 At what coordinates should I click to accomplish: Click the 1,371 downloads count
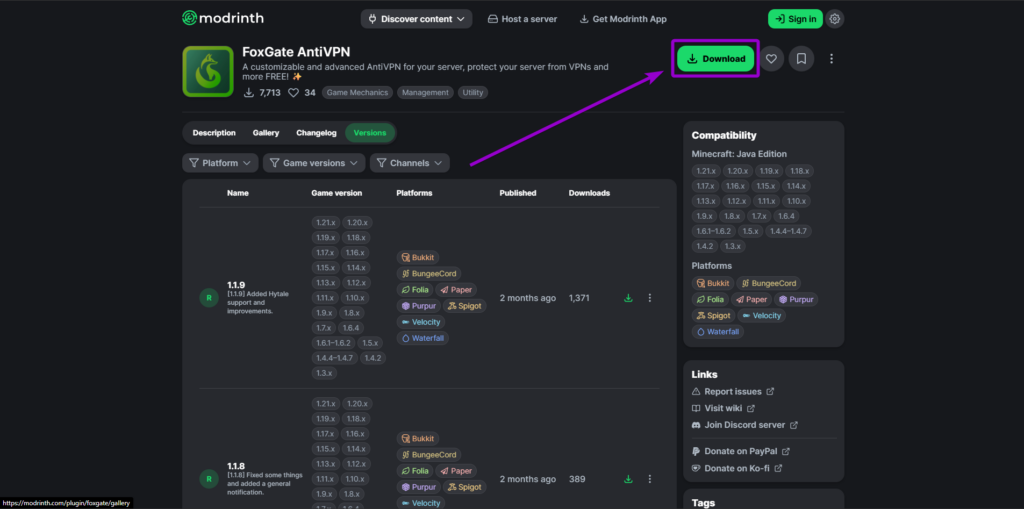click(x=579, y=298)
